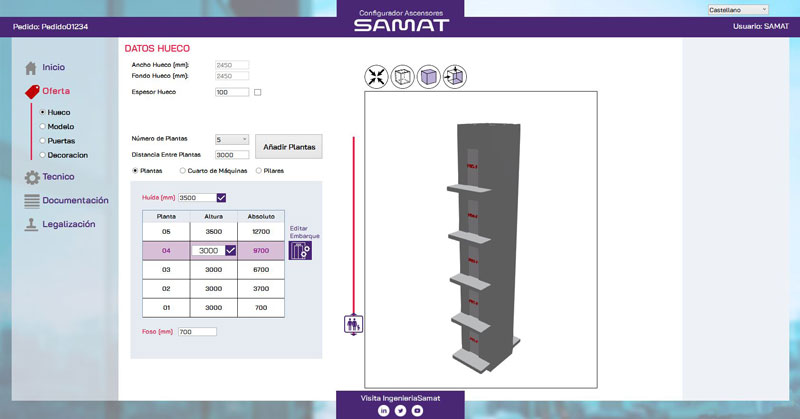This screenshot has height=419, width=800.
Task: Click Absoluto value 3700
Action: coord(261,289)
